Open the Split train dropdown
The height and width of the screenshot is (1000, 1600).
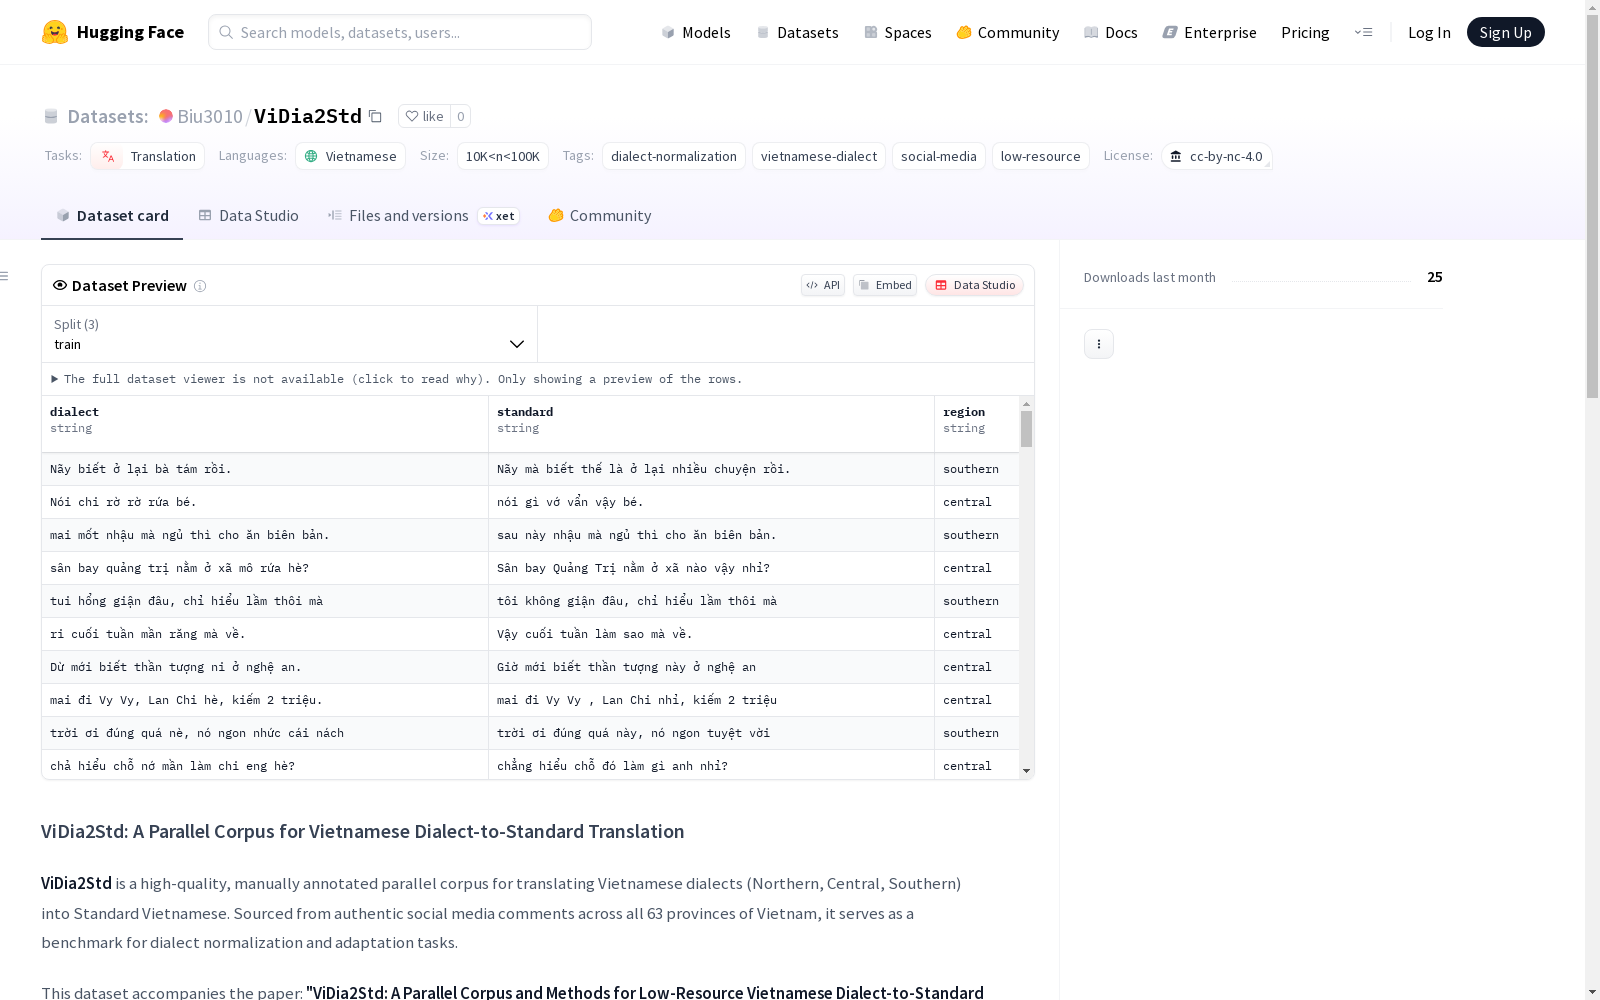click(x=290, y=334)
